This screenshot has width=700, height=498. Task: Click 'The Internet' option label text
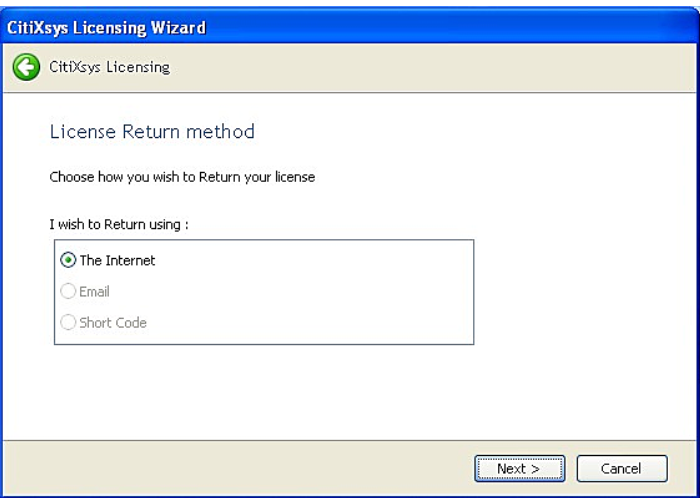pos(117,261)
